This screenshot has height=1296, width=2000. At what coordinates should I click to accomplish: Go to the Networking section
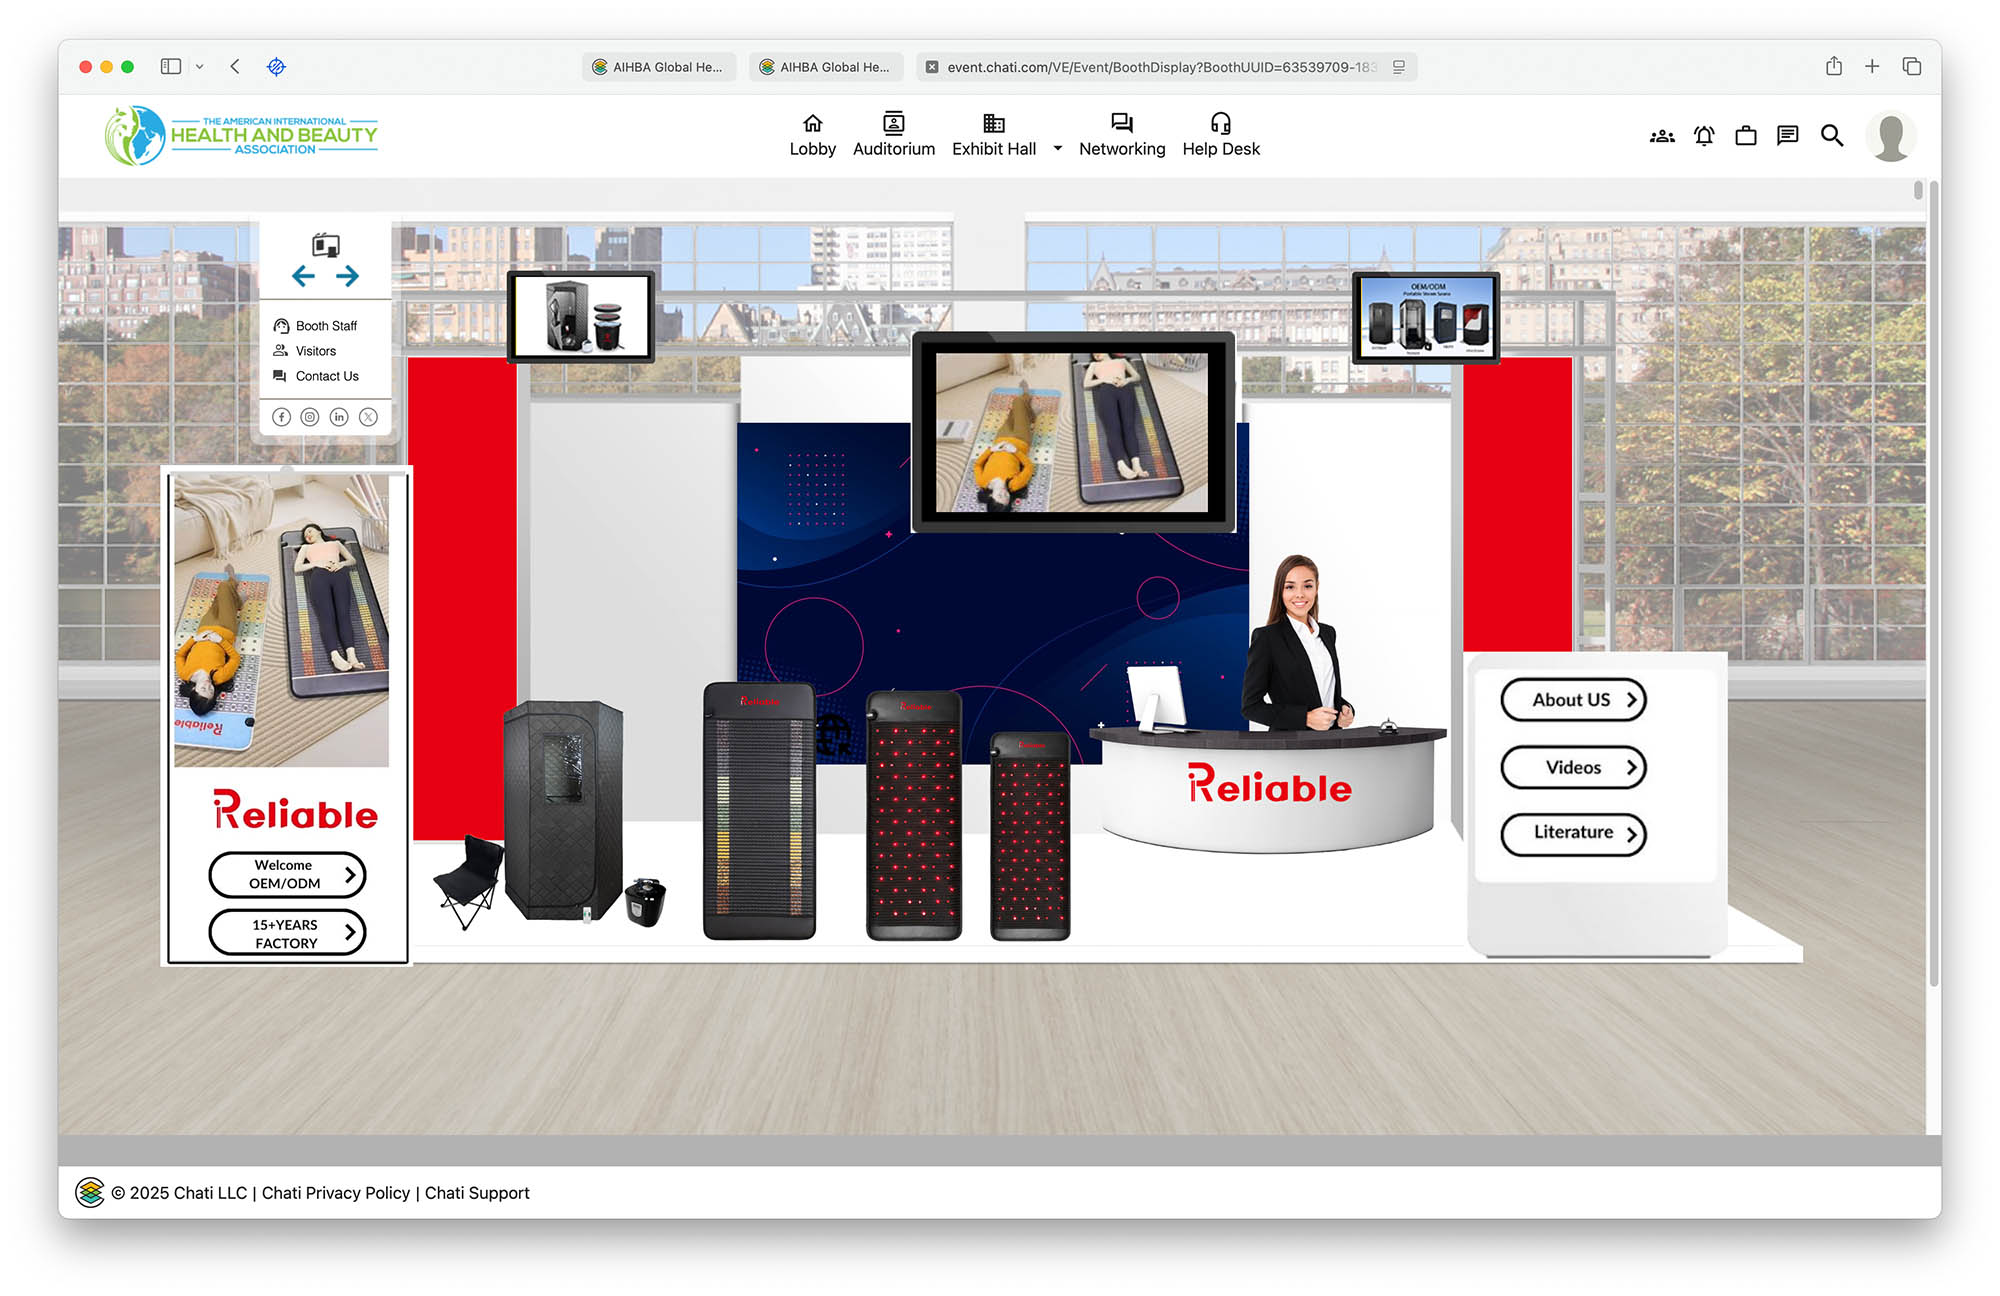(1121, 135)
